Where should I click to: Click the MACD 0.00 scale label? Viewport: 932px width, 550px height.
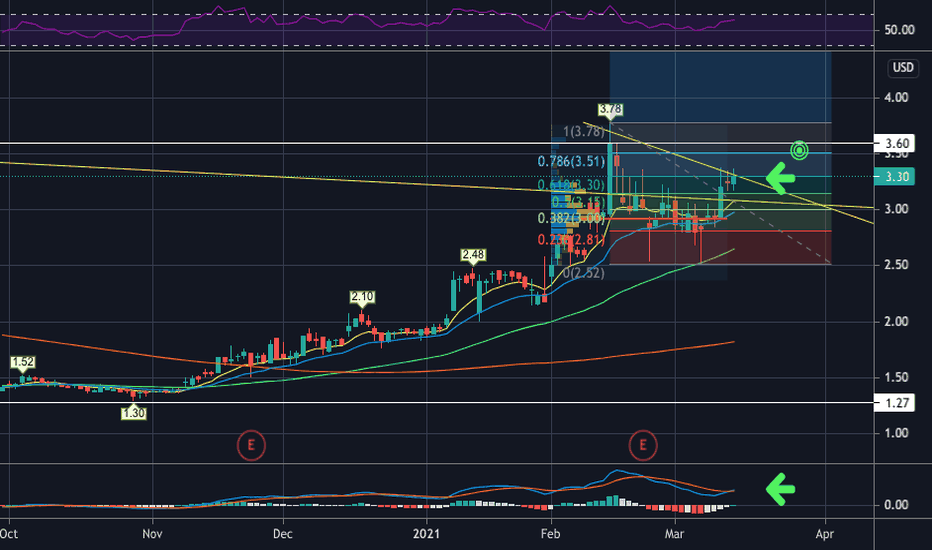pos(896,505)
